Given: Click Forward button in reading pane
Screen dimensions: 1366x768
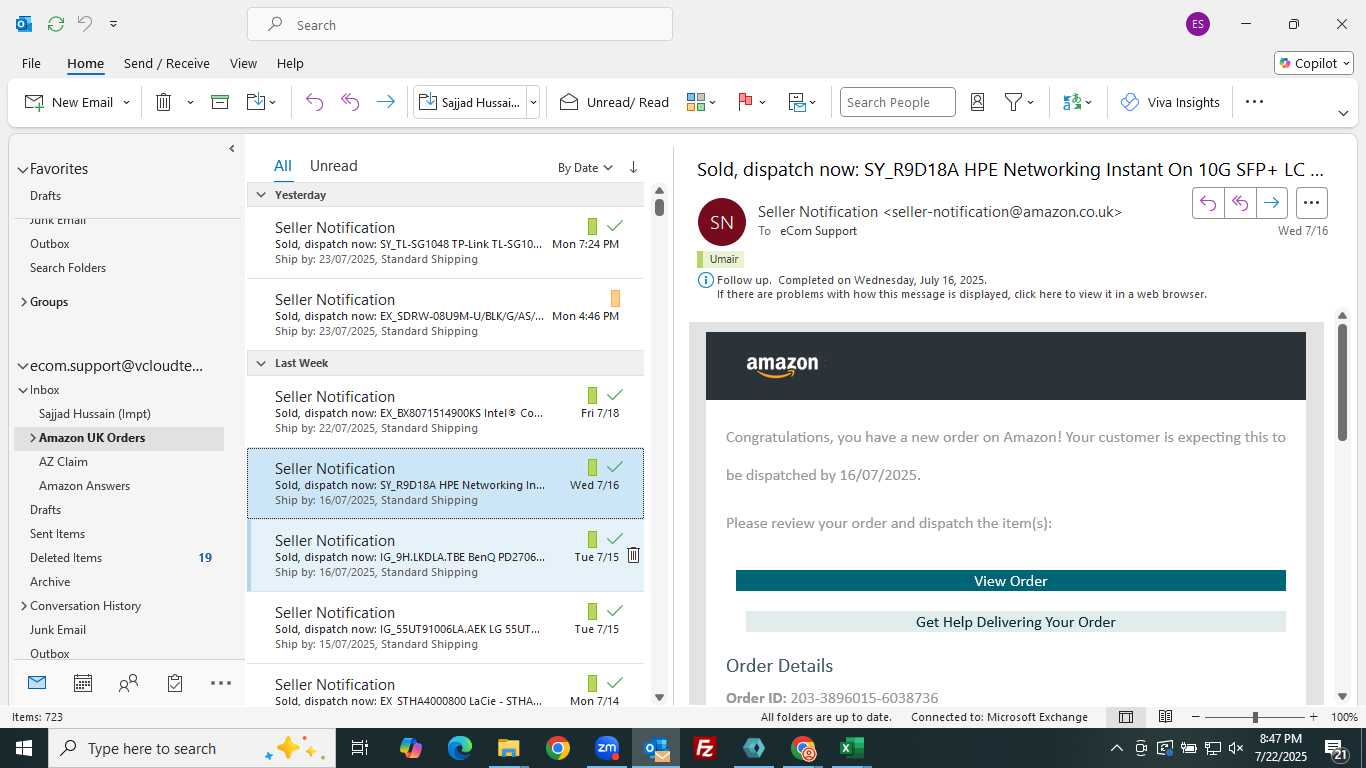Looking at the screenshot, I should [x=1271, y=203].
